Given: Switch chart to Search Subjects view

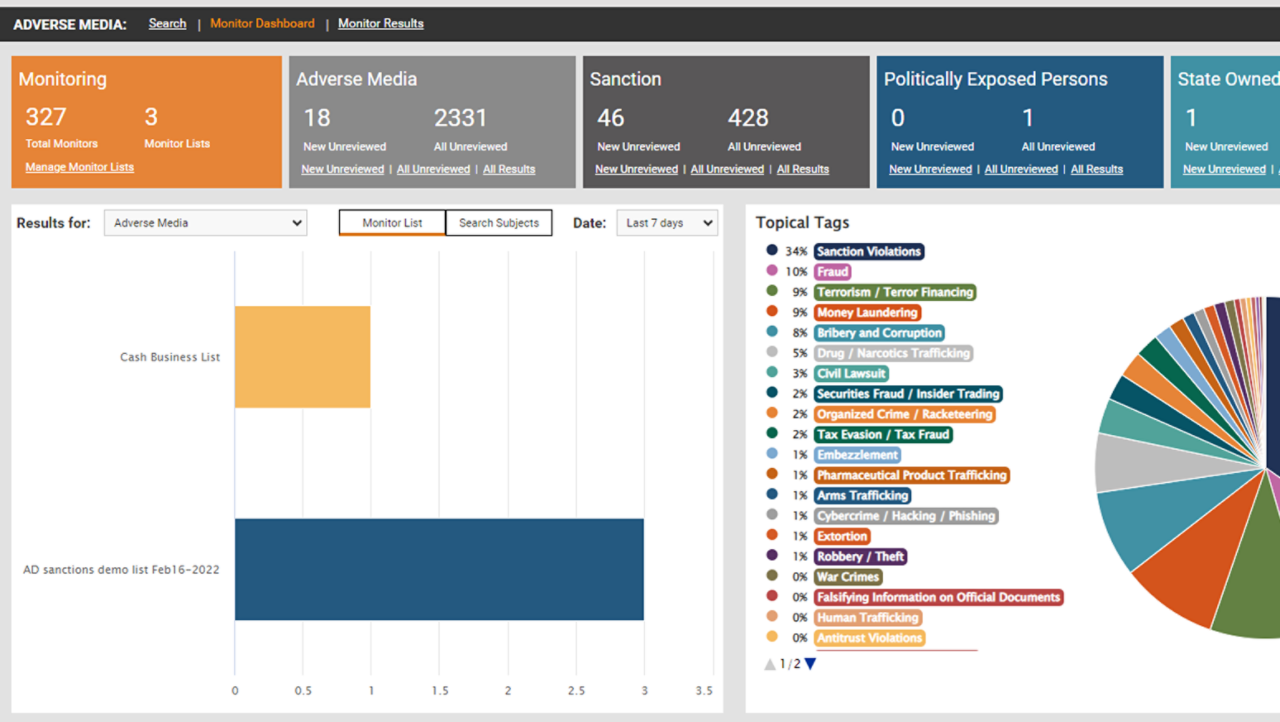Looking at the screenshot, I should [499, 223].
